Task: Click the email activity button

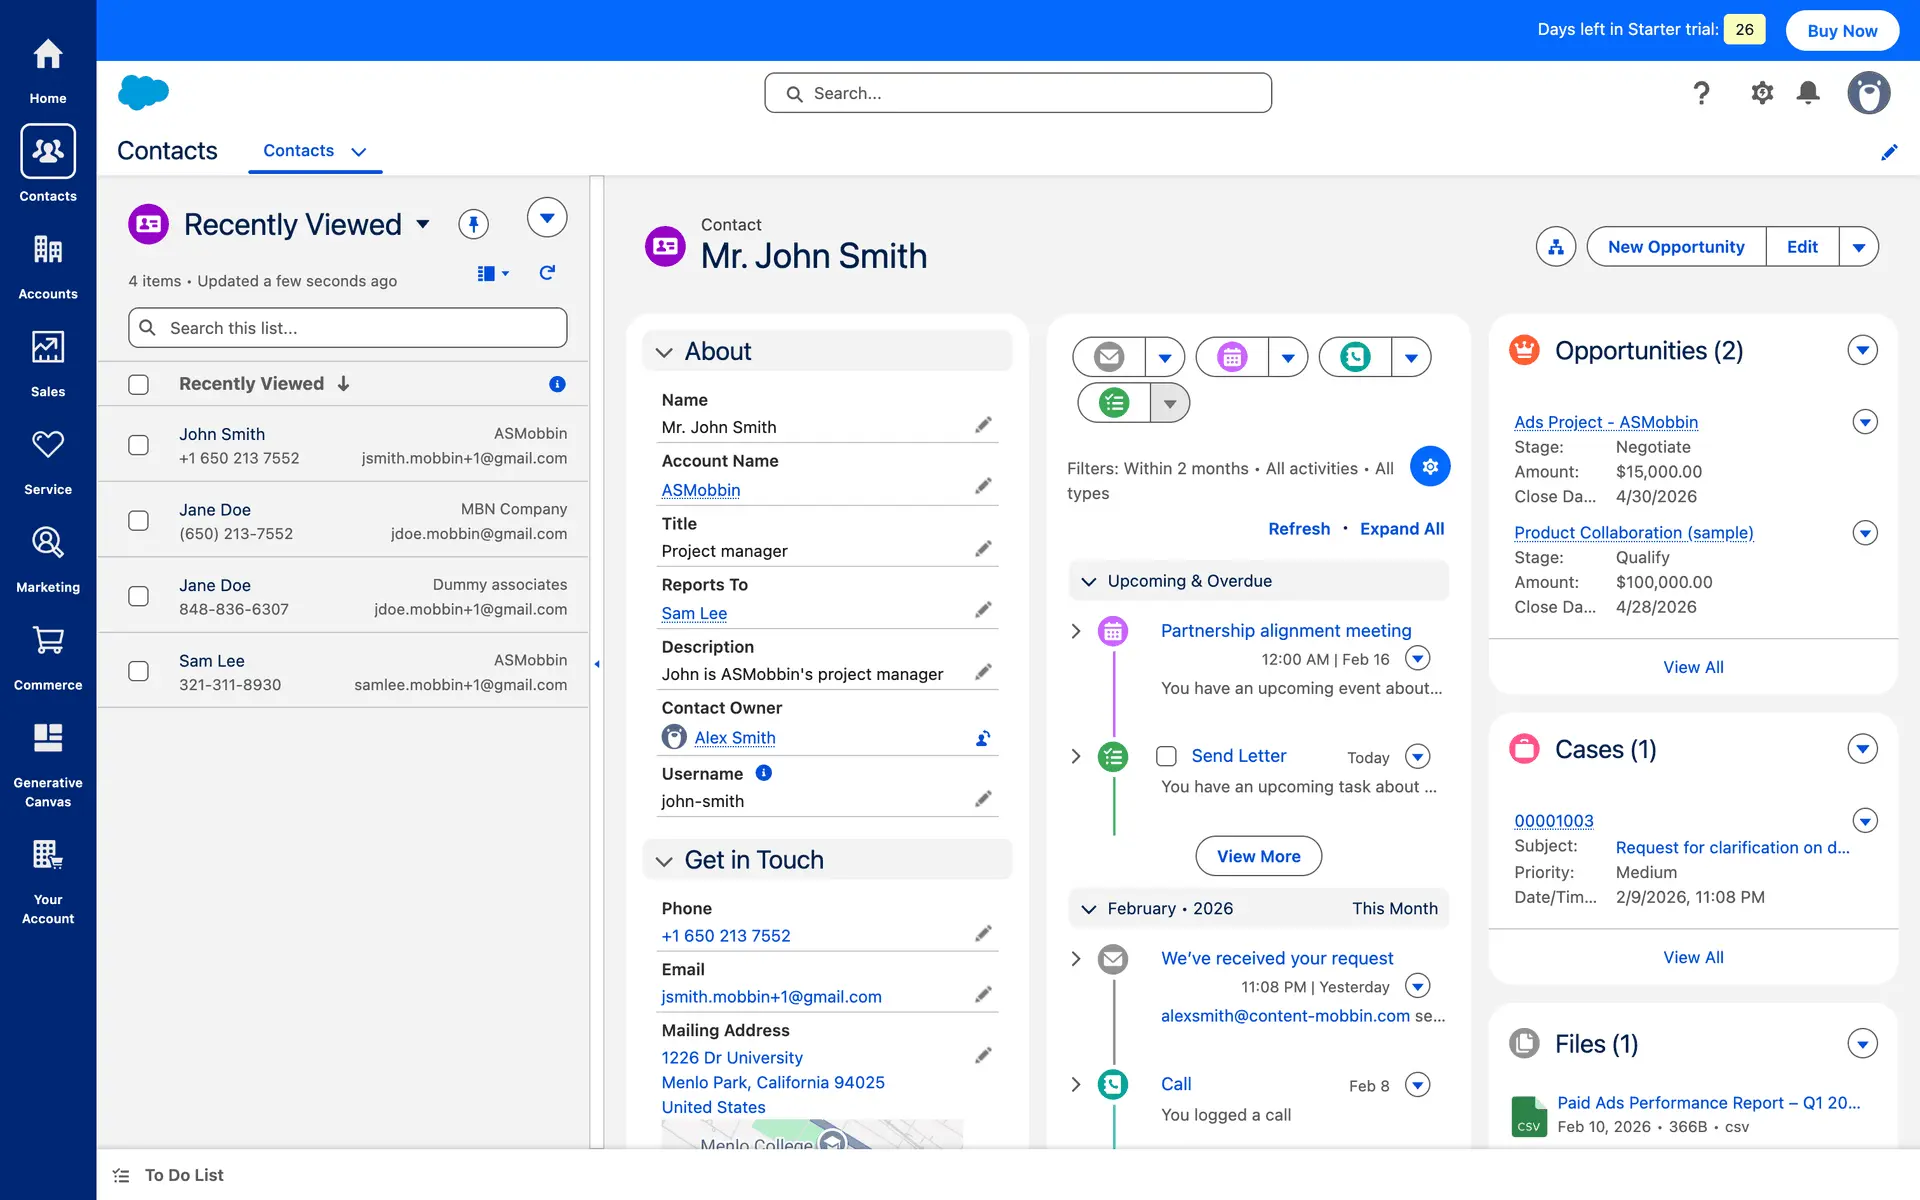Action: [x=1109, y=357]
